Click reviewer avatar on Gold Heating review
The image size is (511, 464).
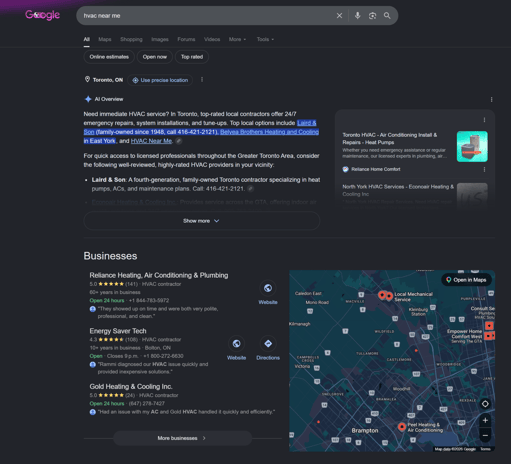click(x=93, y=412)
